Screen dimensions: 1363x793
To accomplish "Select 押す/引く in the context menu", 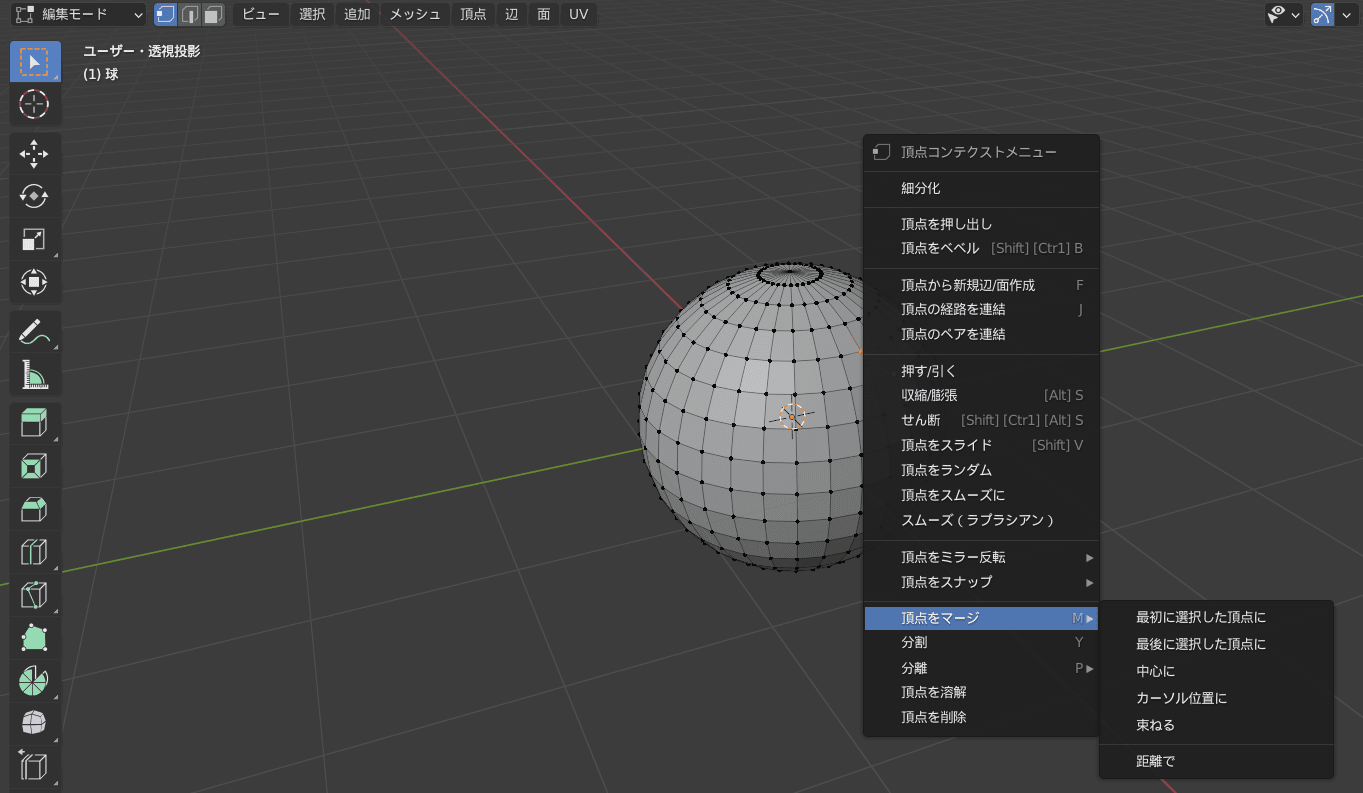I will [x=982, y=371].
